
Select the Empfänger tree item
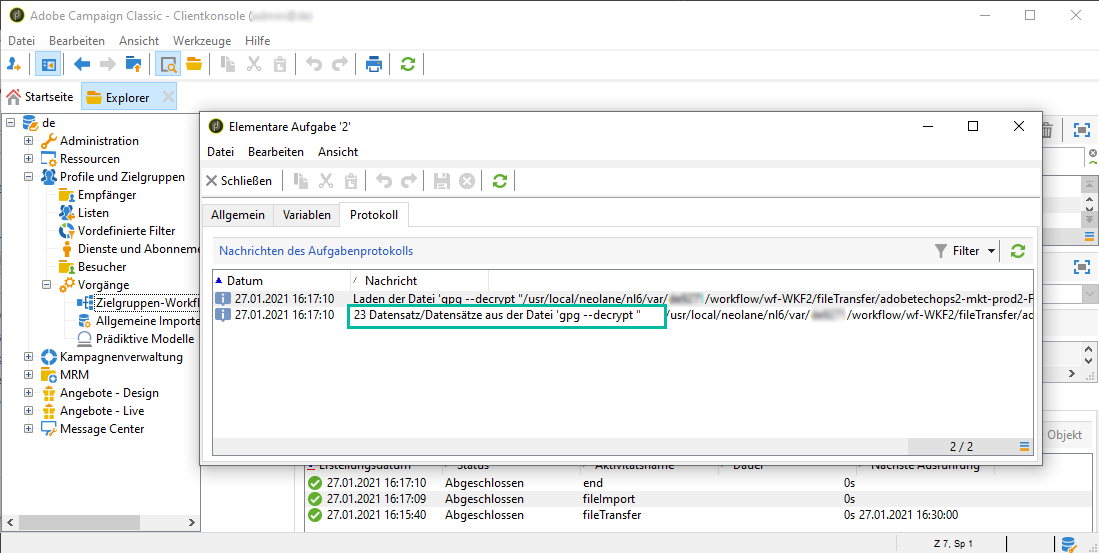pos(107,195)
